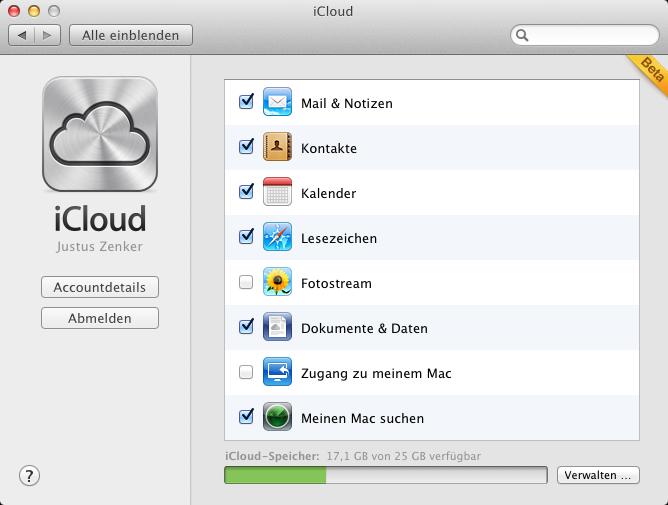The image size is (668, 505).
Task: Click the Dokumente & Daten document icon
Action: pos(277,327)
